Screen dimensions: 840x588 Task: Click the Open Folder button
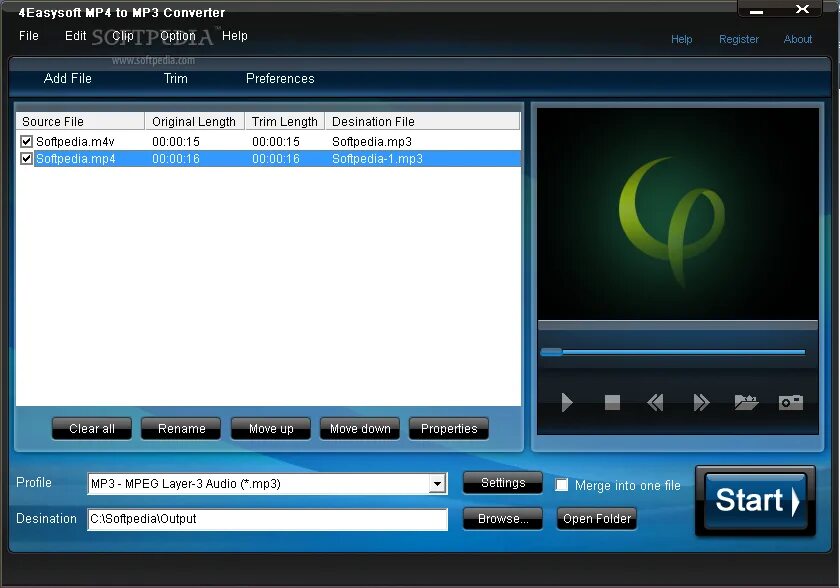[596, 518]
